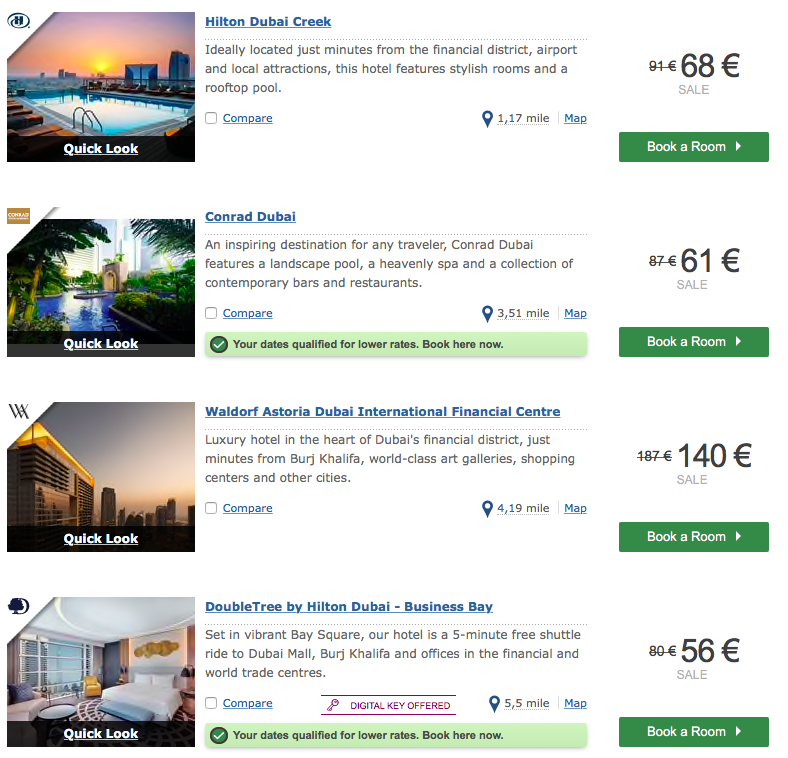The width and height of the screenshot is (788, 758).
Task: Click Digital Key Offered badge
Action: pos(388,705)
